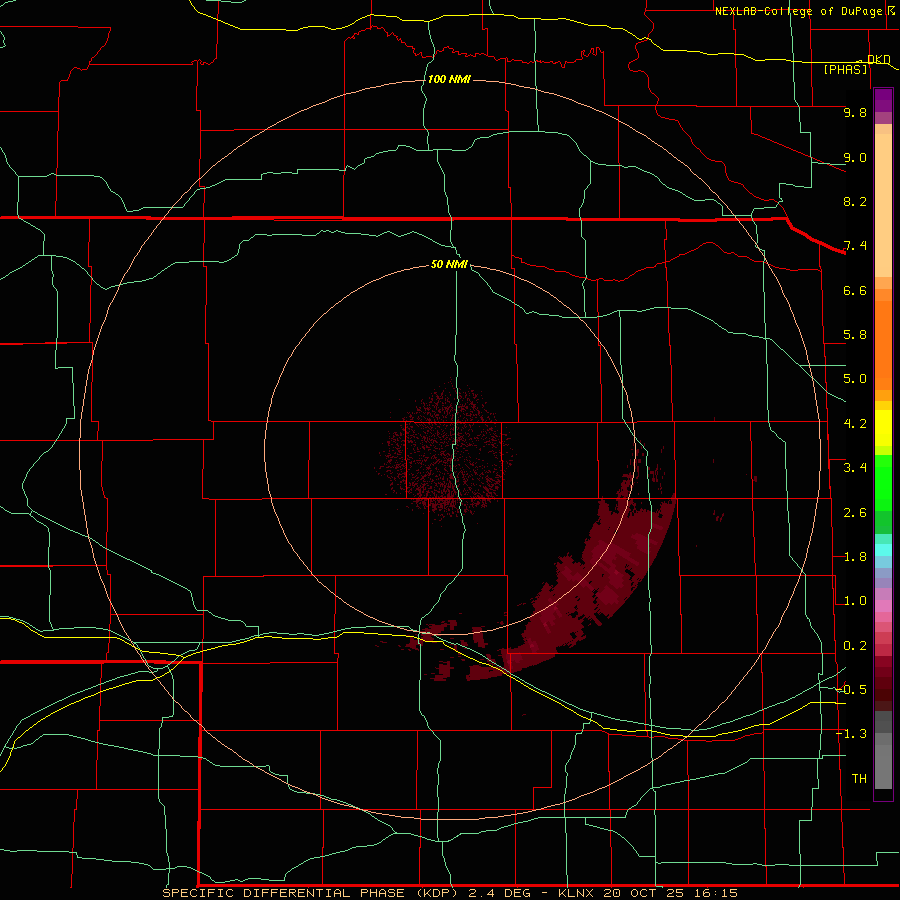Click the [PHAS] legend label
This screenshot has width=900, height=900.
(x=845, y=70)
